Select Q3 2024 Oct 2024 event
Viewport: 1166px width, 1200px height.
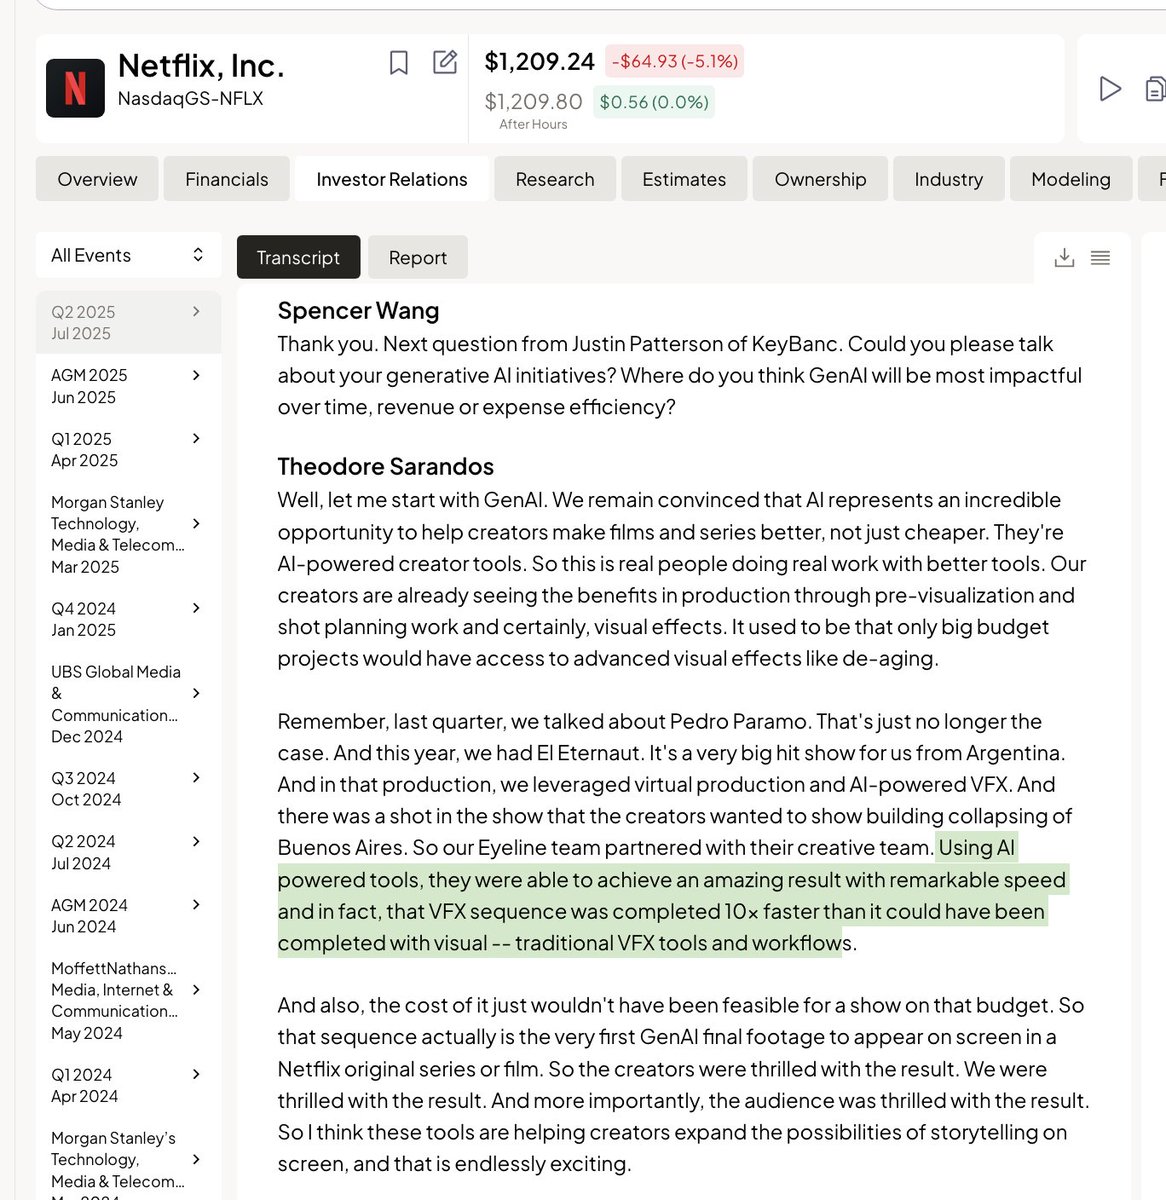[128, 789]
